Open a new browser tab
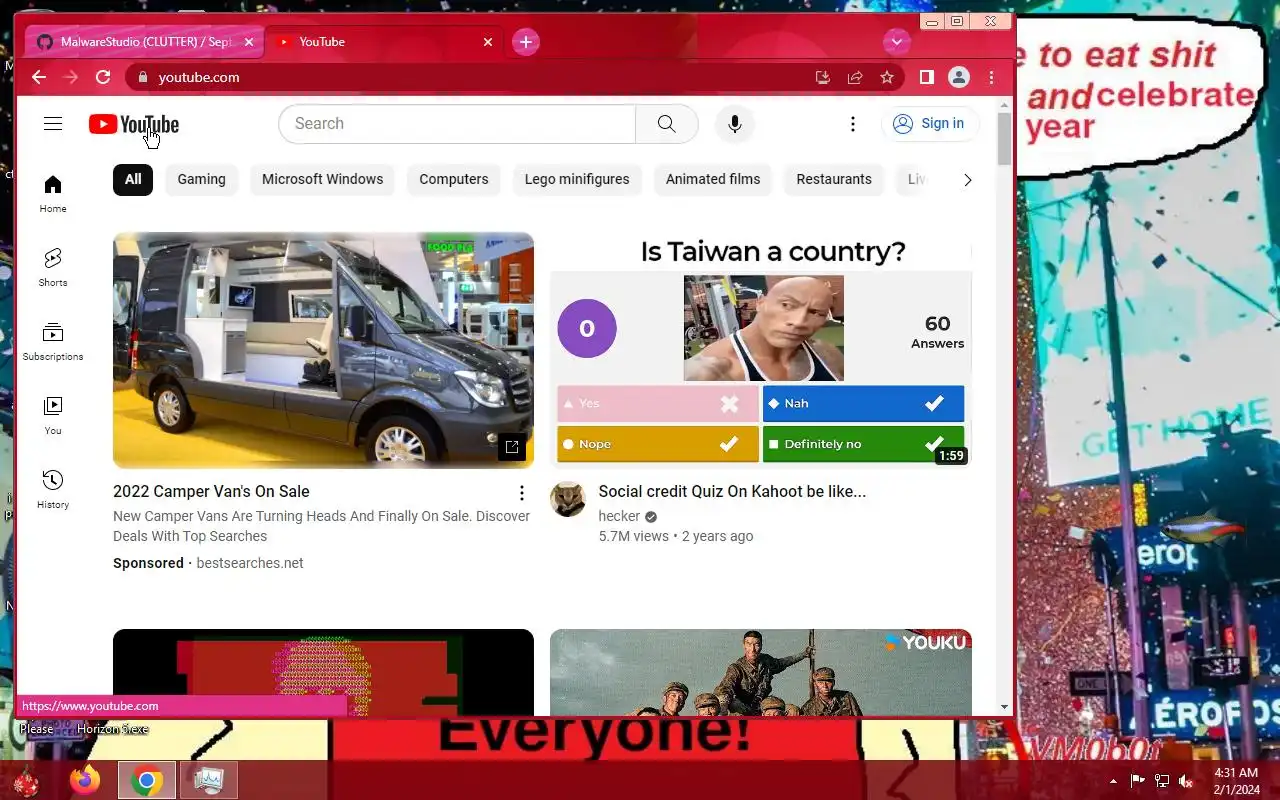The height and width of the screenshot is (800, 1280). point(526,42)
